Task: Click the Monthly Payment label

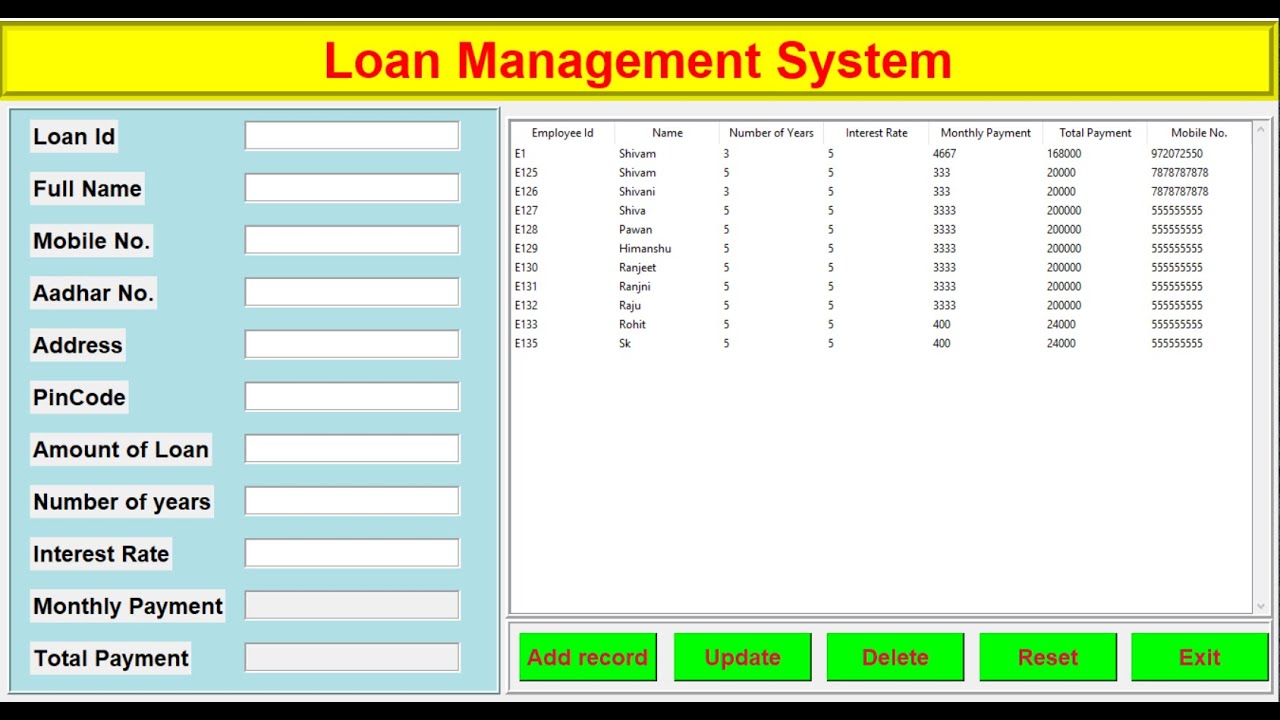Action: click(x=128, y=606)
